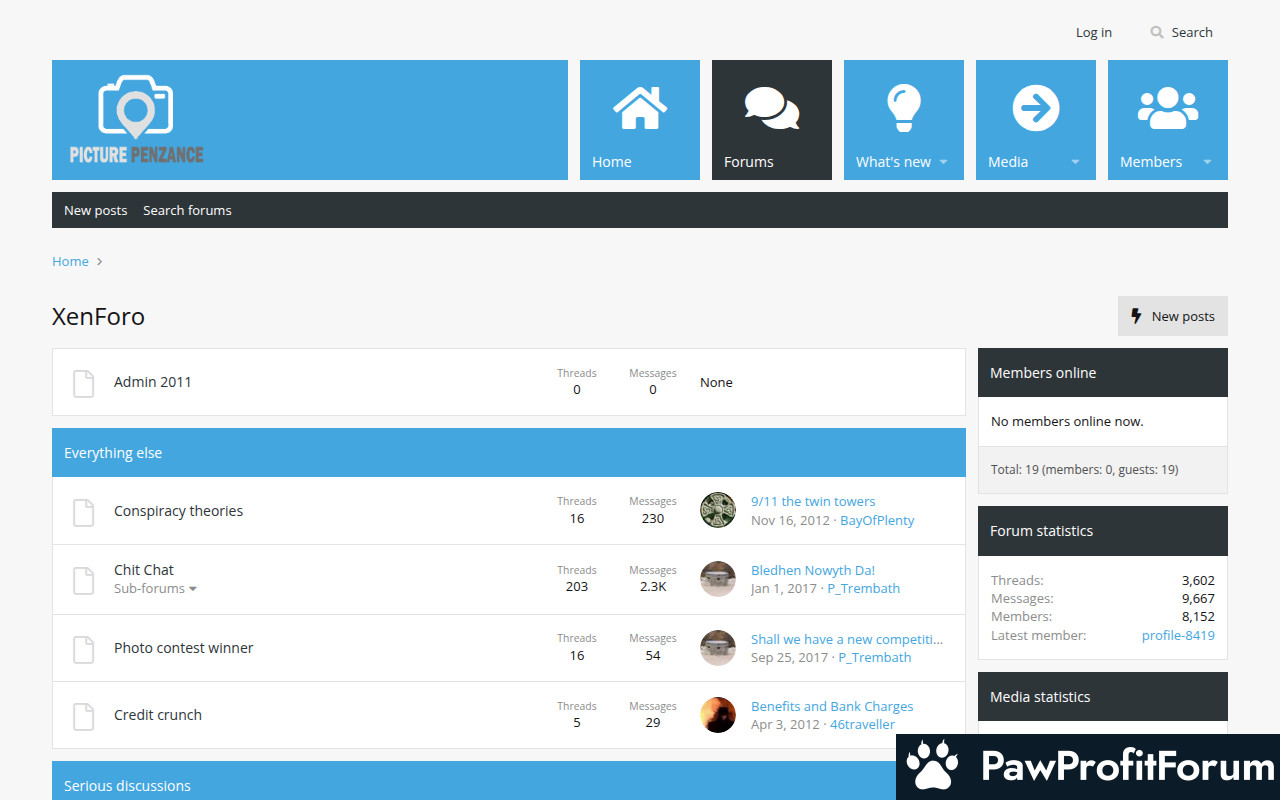Click the PawProfitForum paw print logo

(932, 767)
